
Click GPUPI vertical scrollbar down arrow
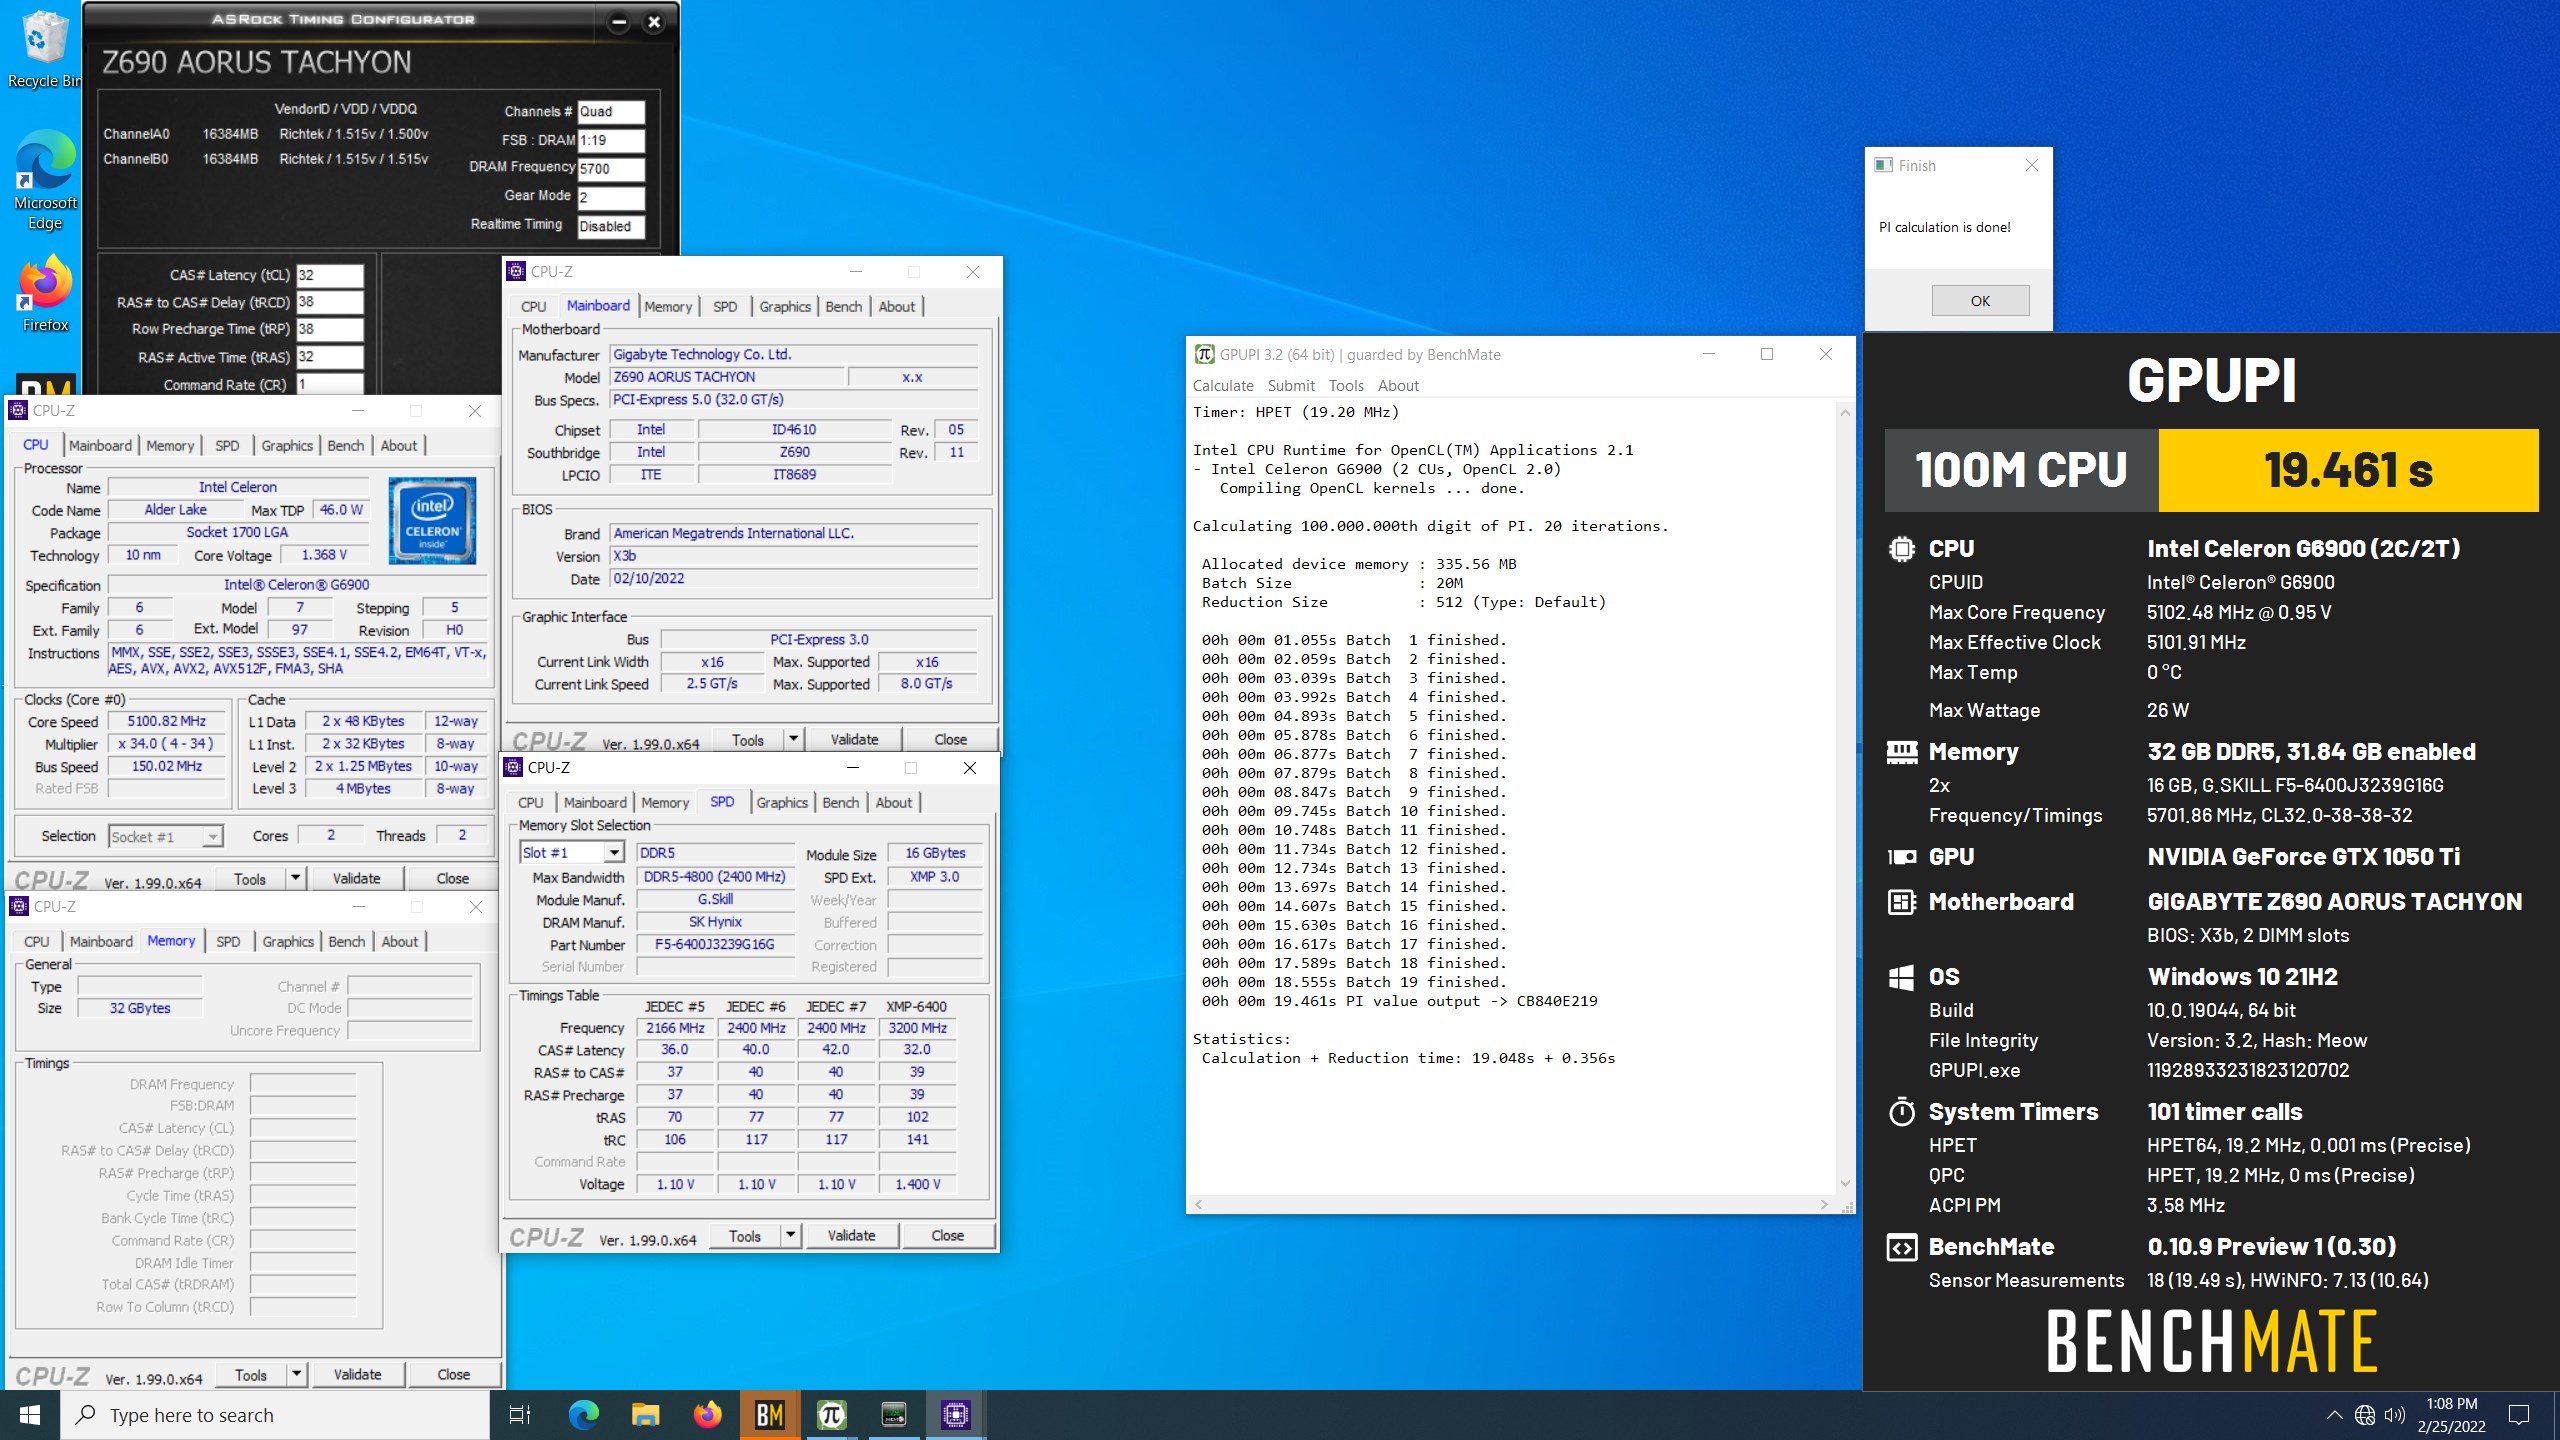[x=1845, y=1183]
